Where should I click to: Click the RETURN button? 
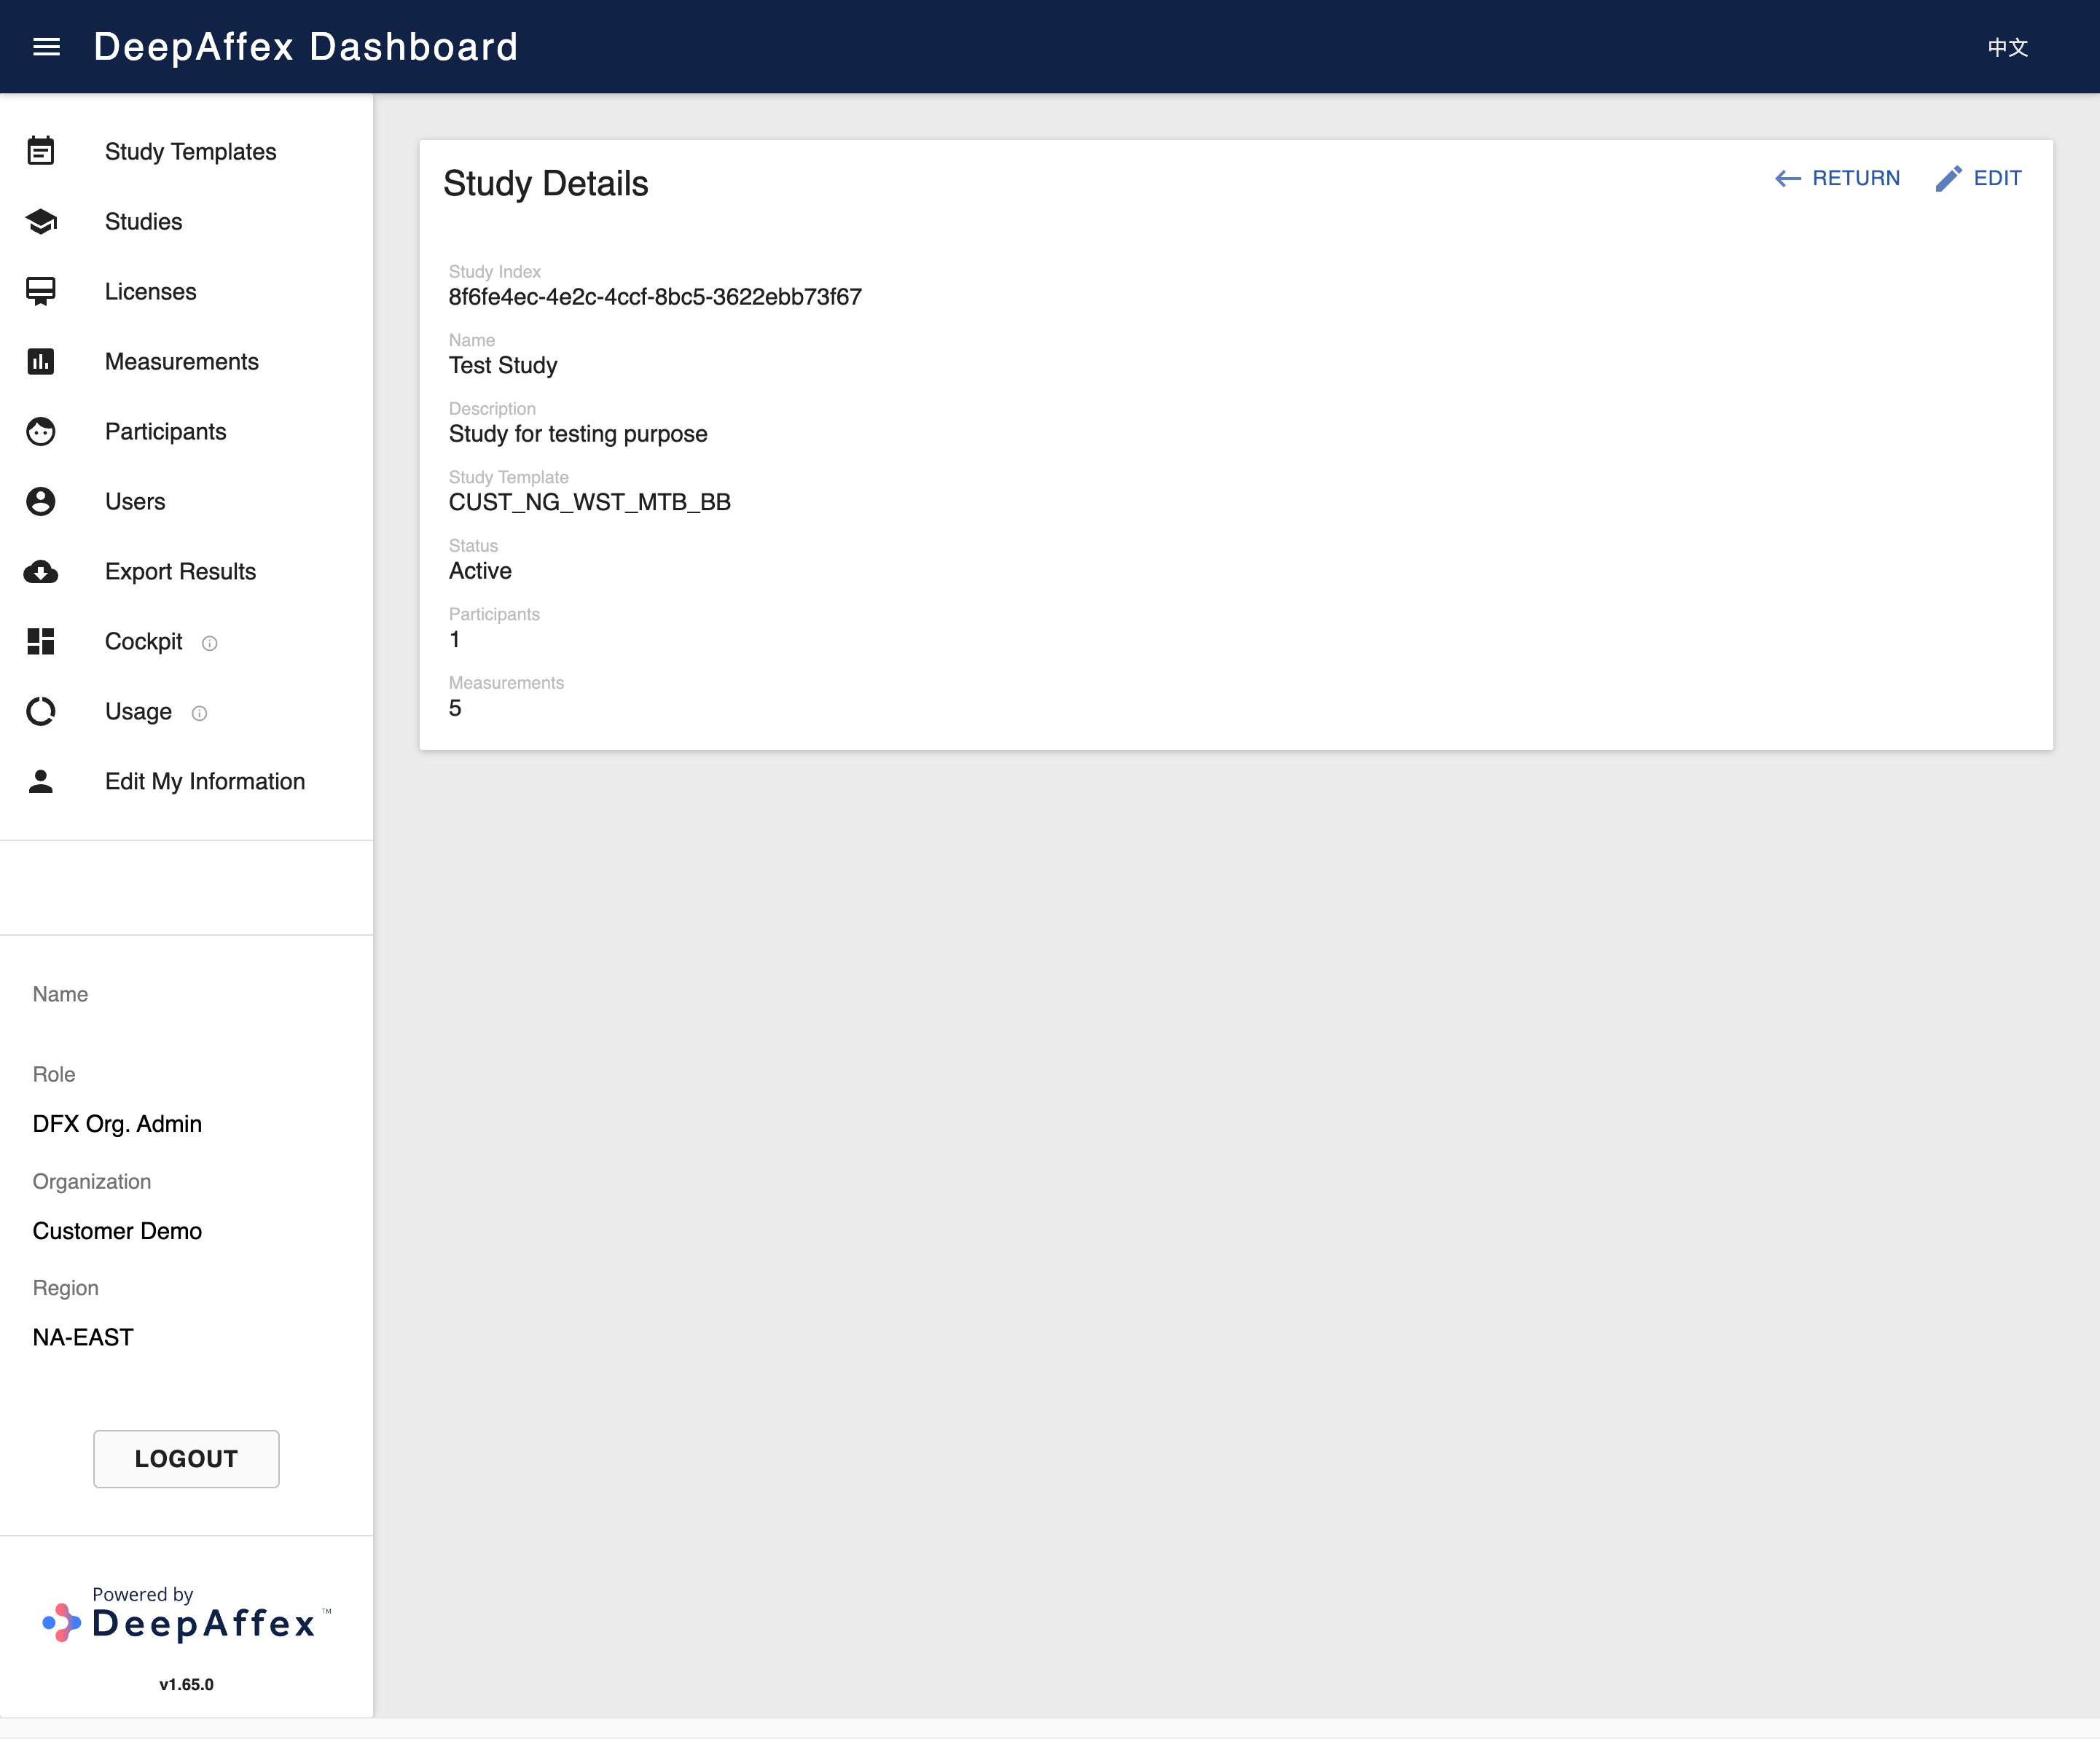point(1837,178)
